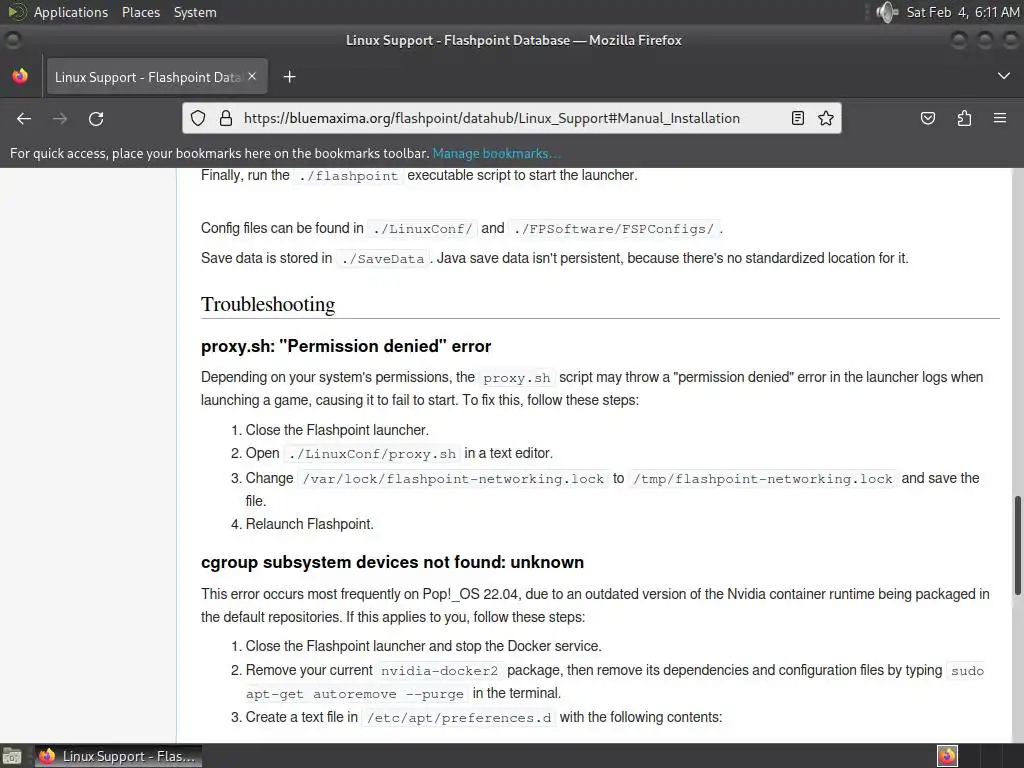
Task: Click the ./FPSoftware/FSPConfigs/ code text
Action: point(614,229)
